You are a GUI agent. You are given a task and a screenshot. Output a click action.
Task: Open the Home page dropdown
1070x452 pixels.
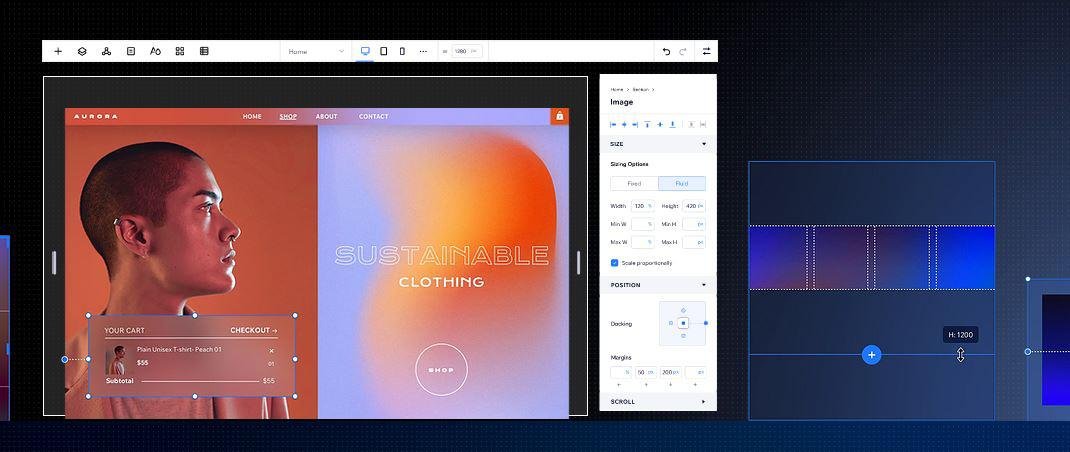pos(316,51)
